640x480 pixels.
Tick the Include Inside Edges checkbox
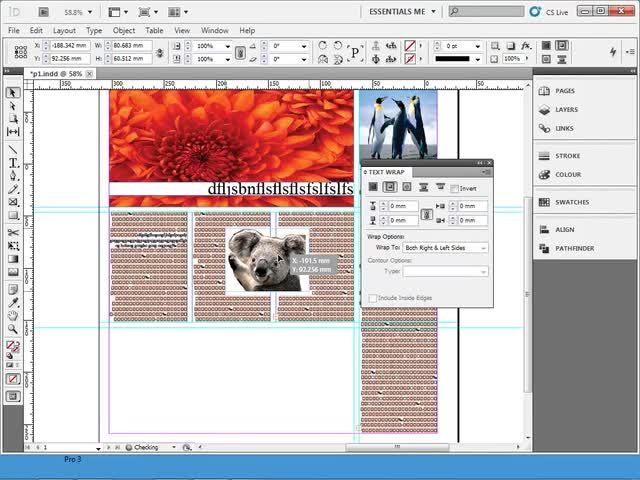tap(372, 298)
